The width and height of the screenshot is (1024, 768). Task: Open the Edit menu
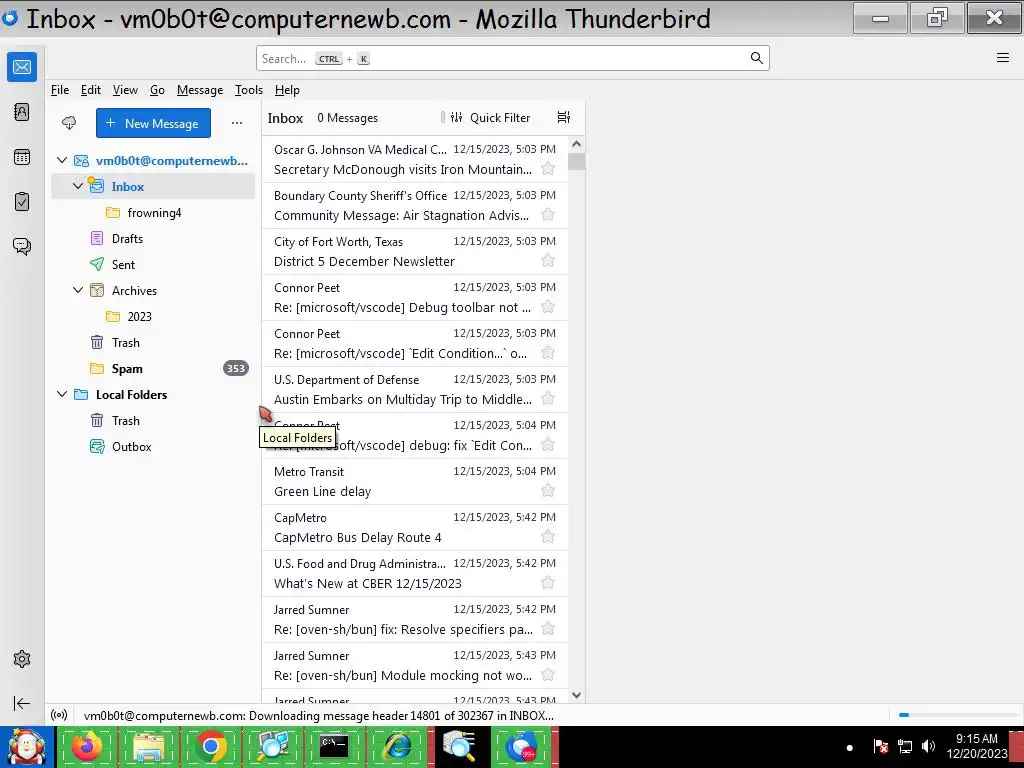pyautogui.click(x=91, y=90)
